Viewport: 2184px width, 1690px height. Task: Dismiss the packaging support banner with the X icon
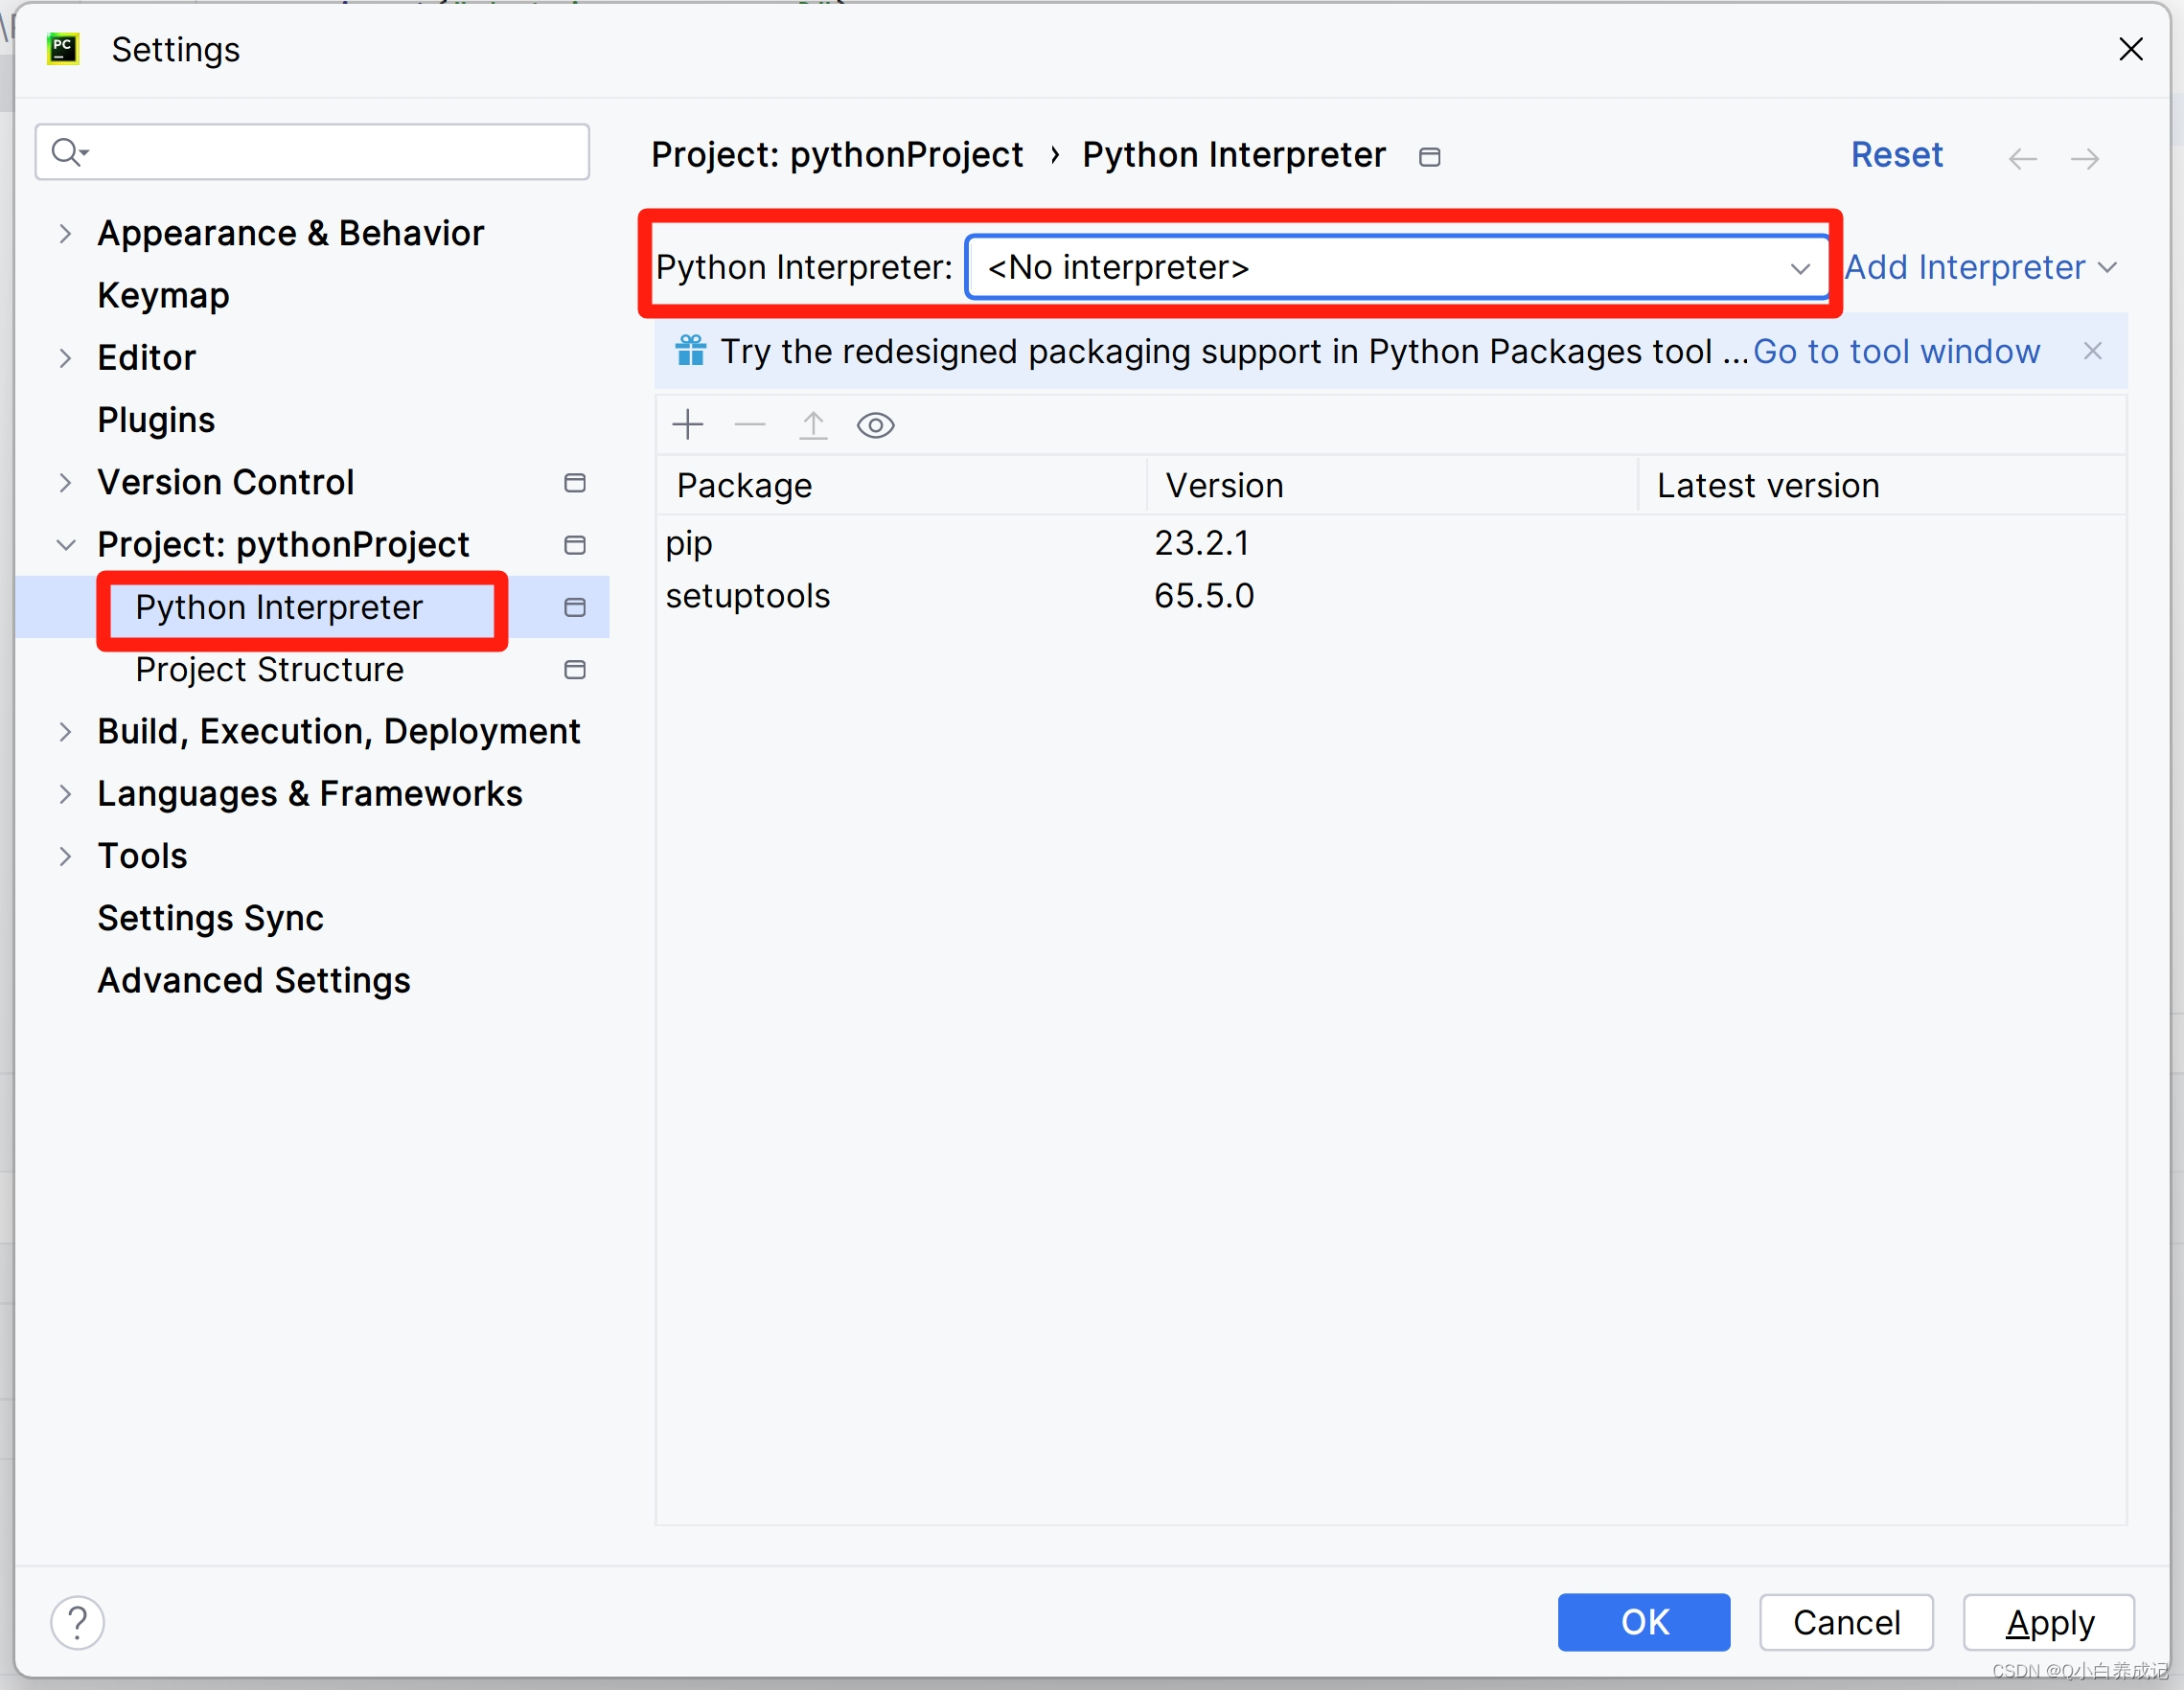pos(2093,351)
